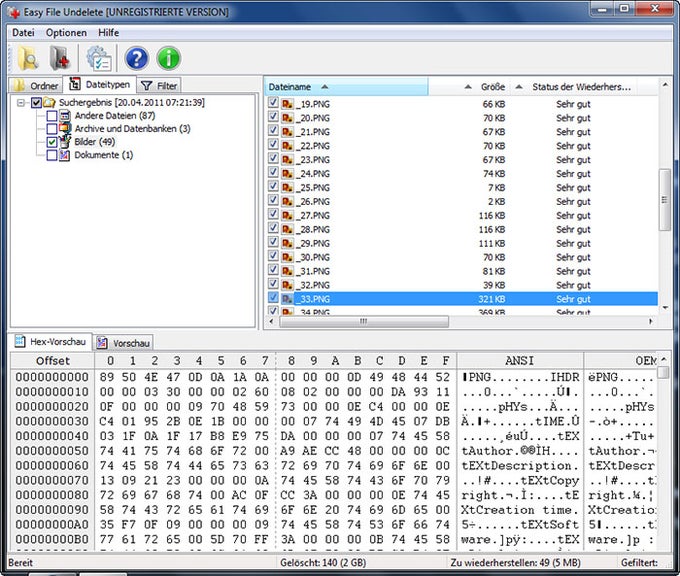
Task: Click Dokumente category icon
Action: point(65,155)
